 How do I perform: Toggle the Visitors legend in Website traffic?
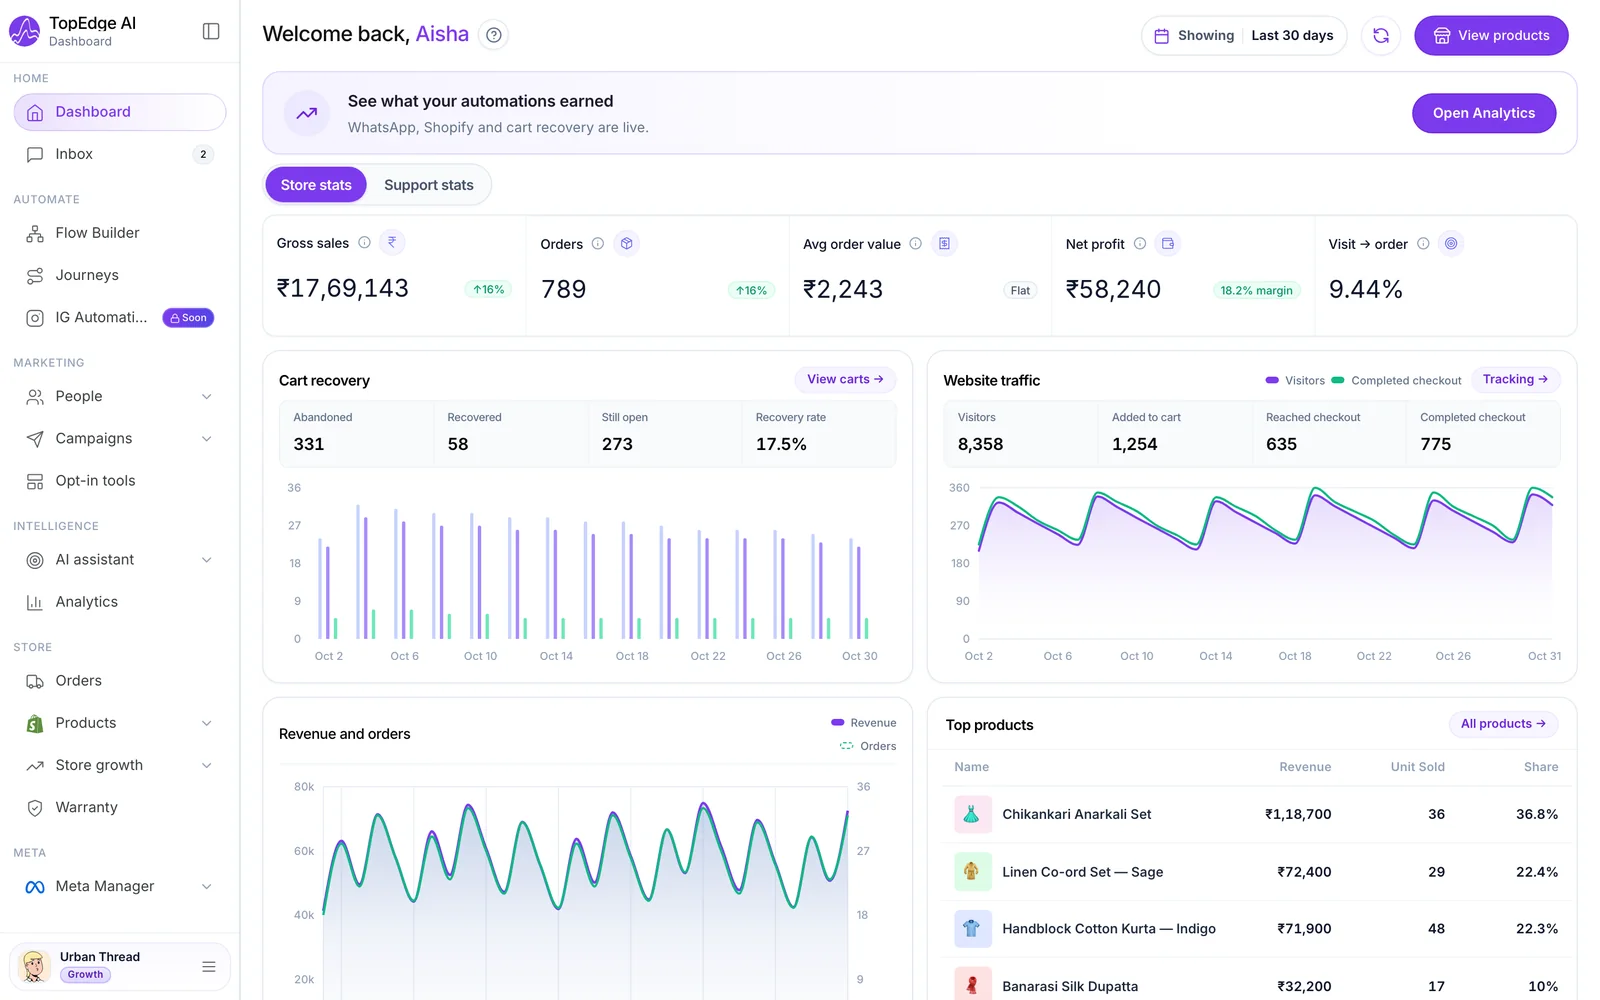click(x=1295, y=381)
